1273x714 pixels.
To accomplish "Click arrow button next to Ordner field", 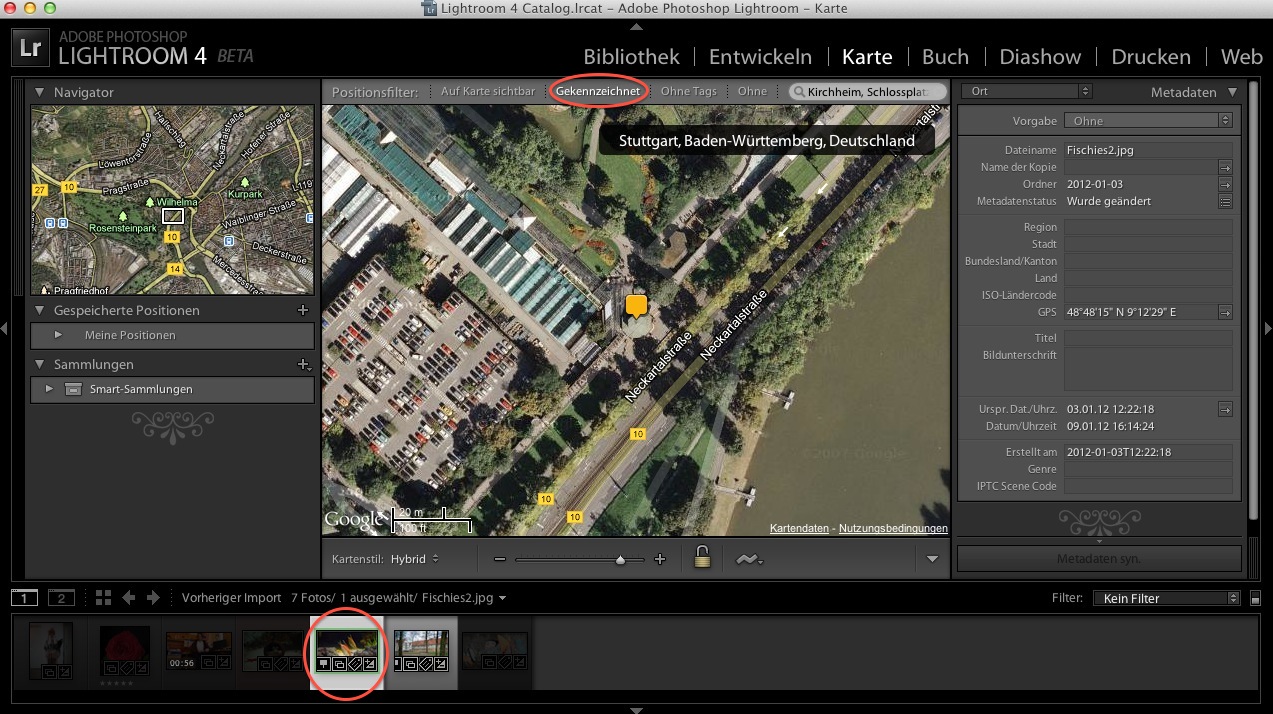I will tap(1225, 184).
